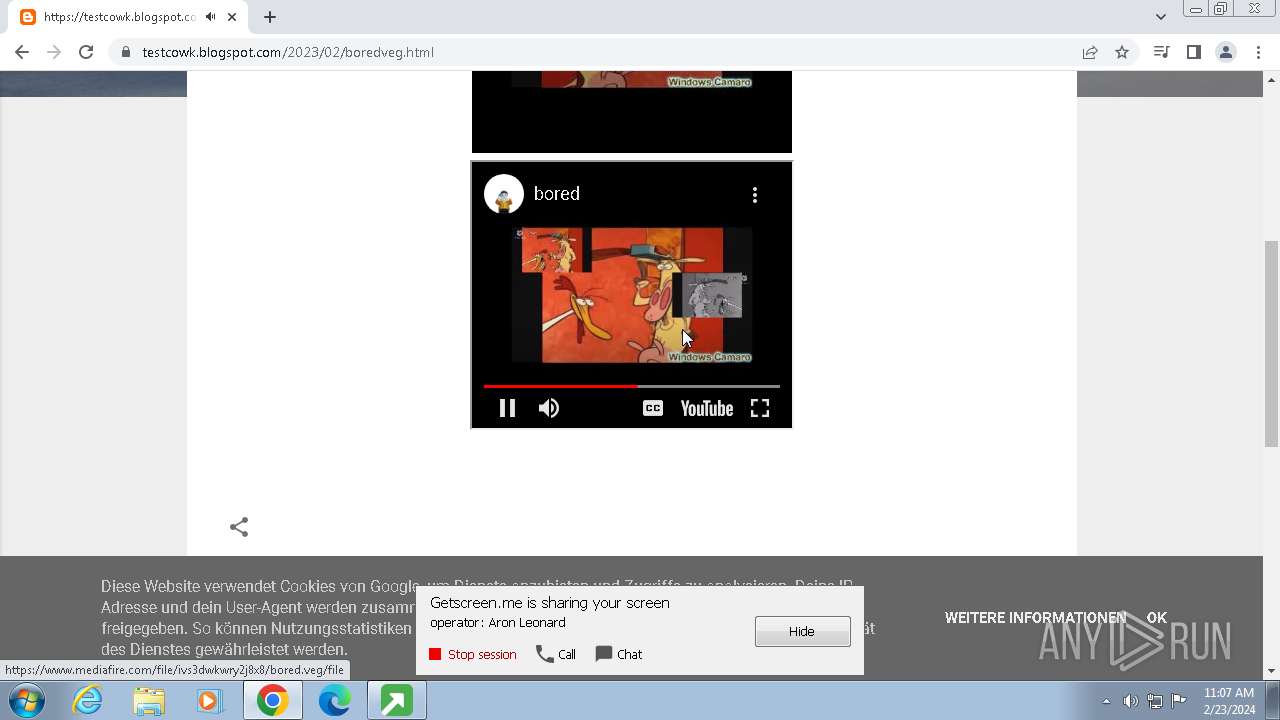Seek on the red video progress bar
Viewport: 1280px width, 720px height.
point(631,385)
